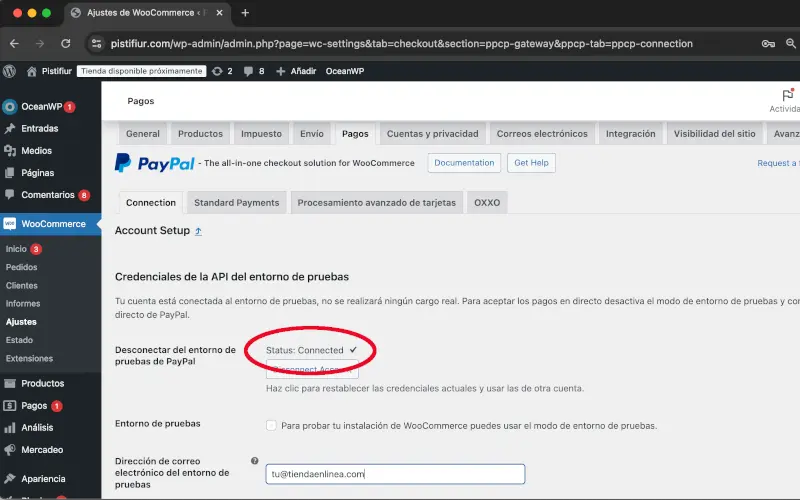
Task: Open the Visibilidad del sitio tab
Action: pyautogui.click(x=714, y=134)
